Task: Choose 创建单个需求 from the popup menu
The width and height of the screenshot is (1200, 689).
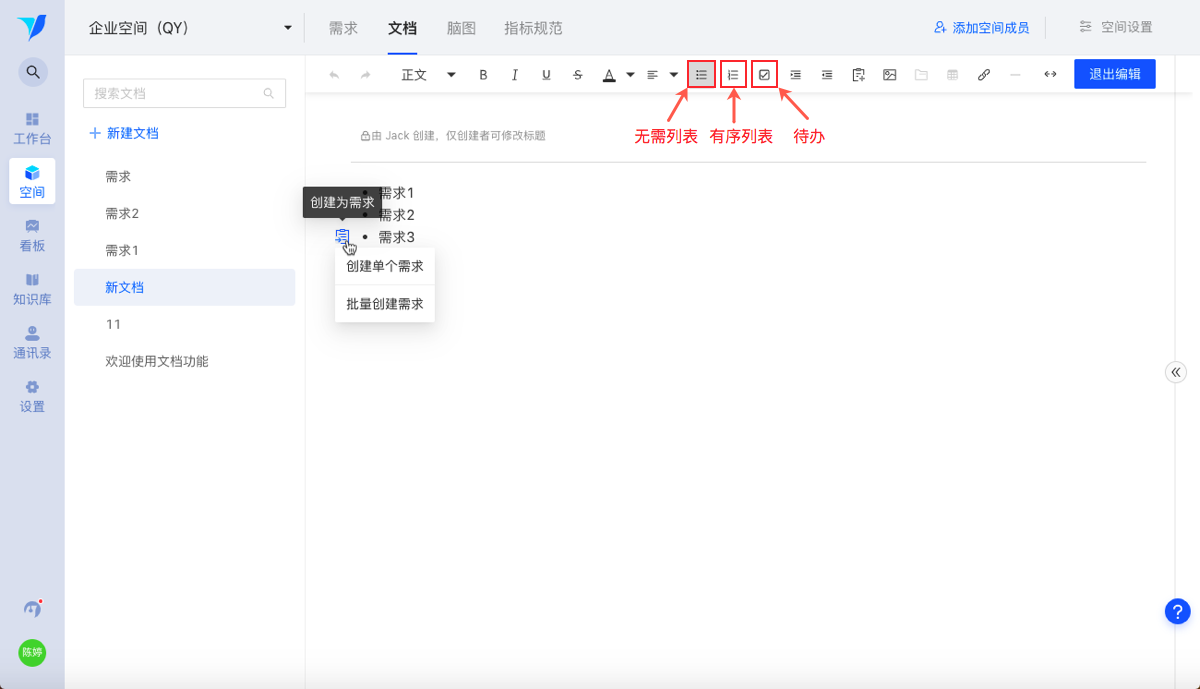Action: click(x=385, y=266)
